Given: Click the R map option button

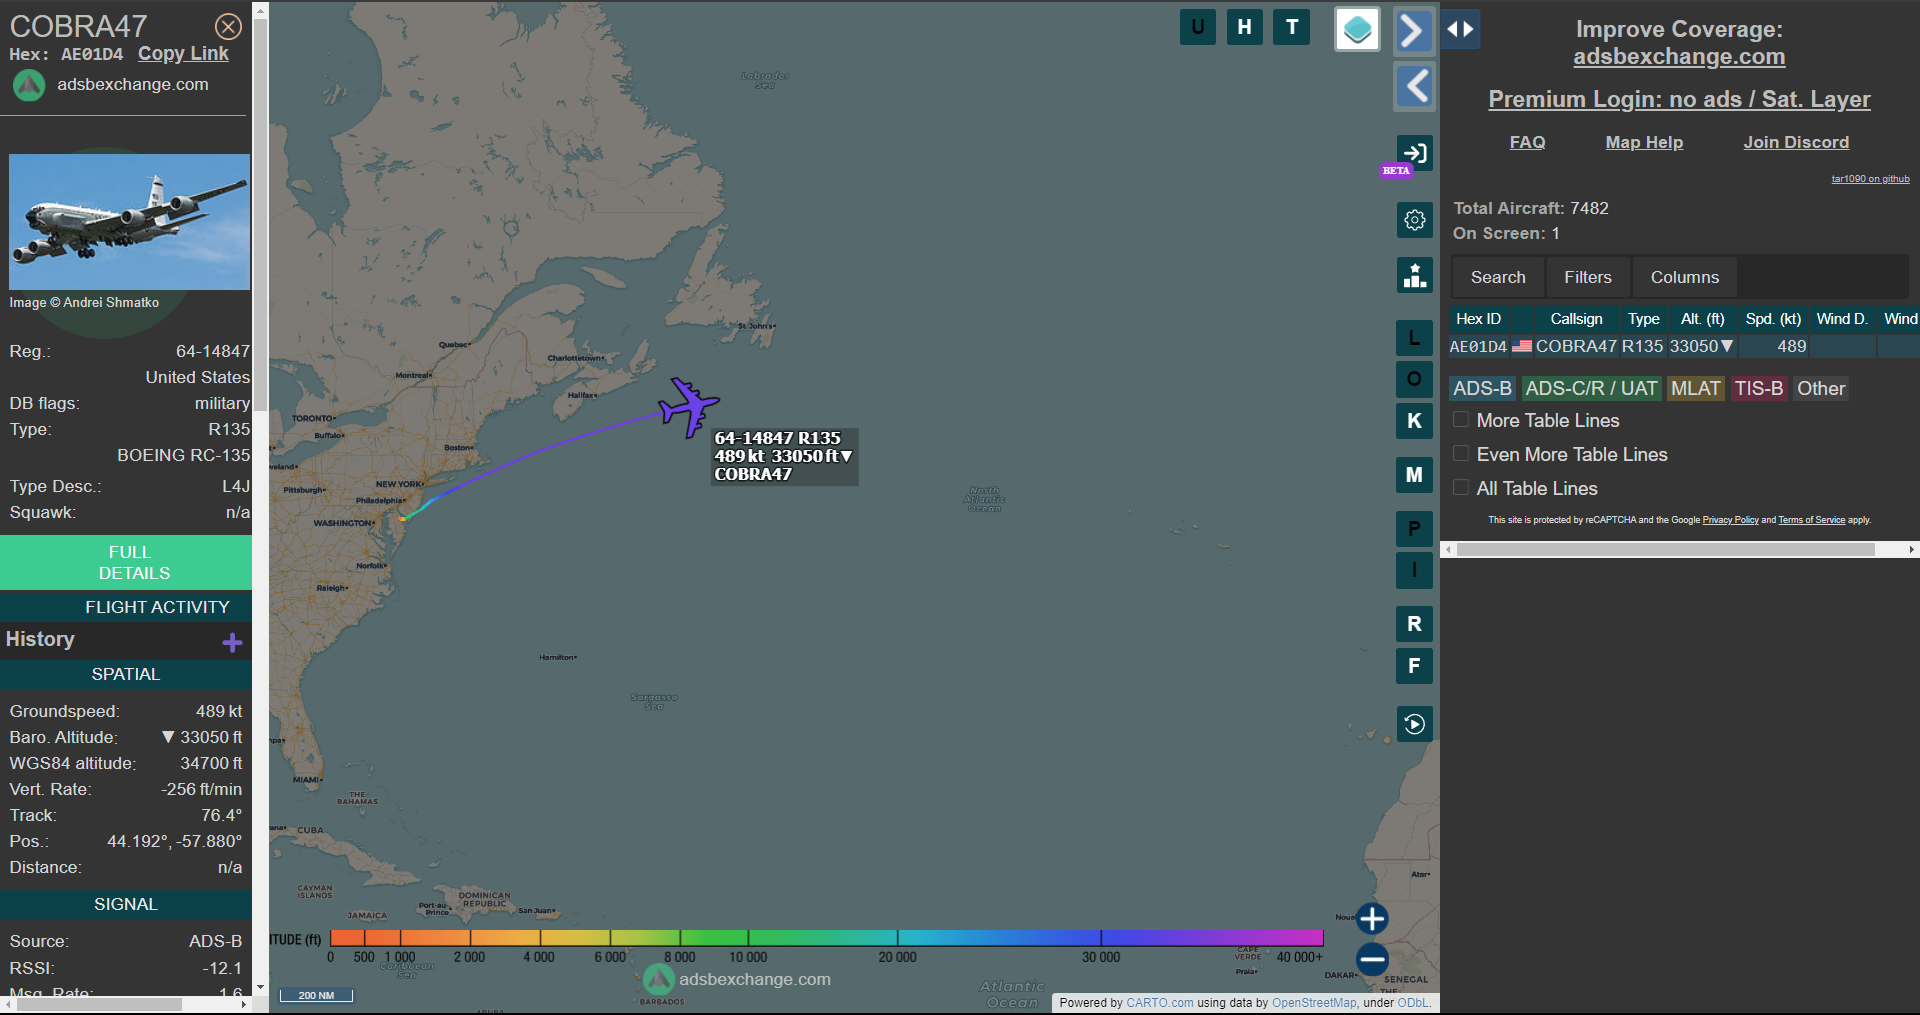Looking at the screenshot, I should point(1414,624).
